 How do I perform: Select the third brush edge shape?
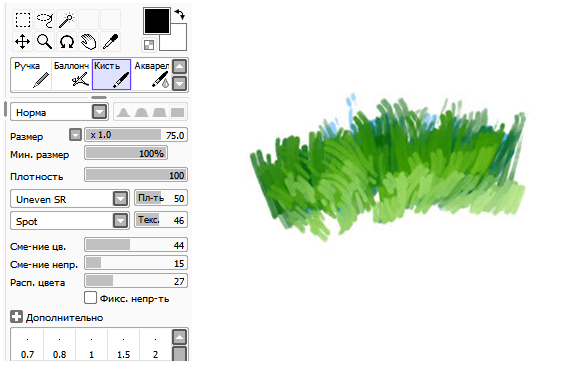pyautogui.click(x=160, y=112)
